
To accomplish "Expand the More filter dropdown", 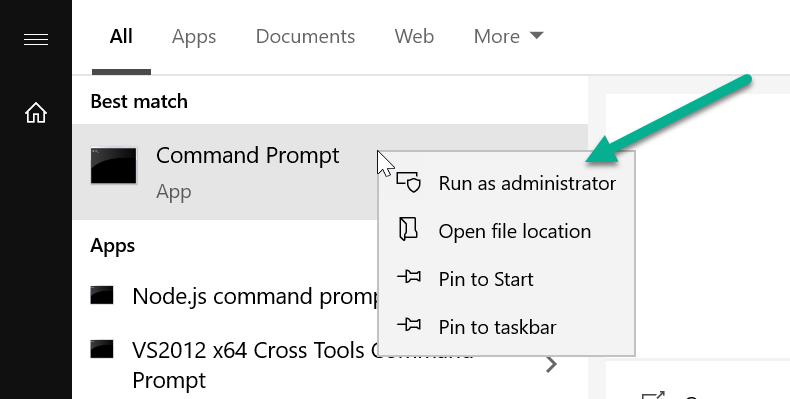I will coord(508,36).
